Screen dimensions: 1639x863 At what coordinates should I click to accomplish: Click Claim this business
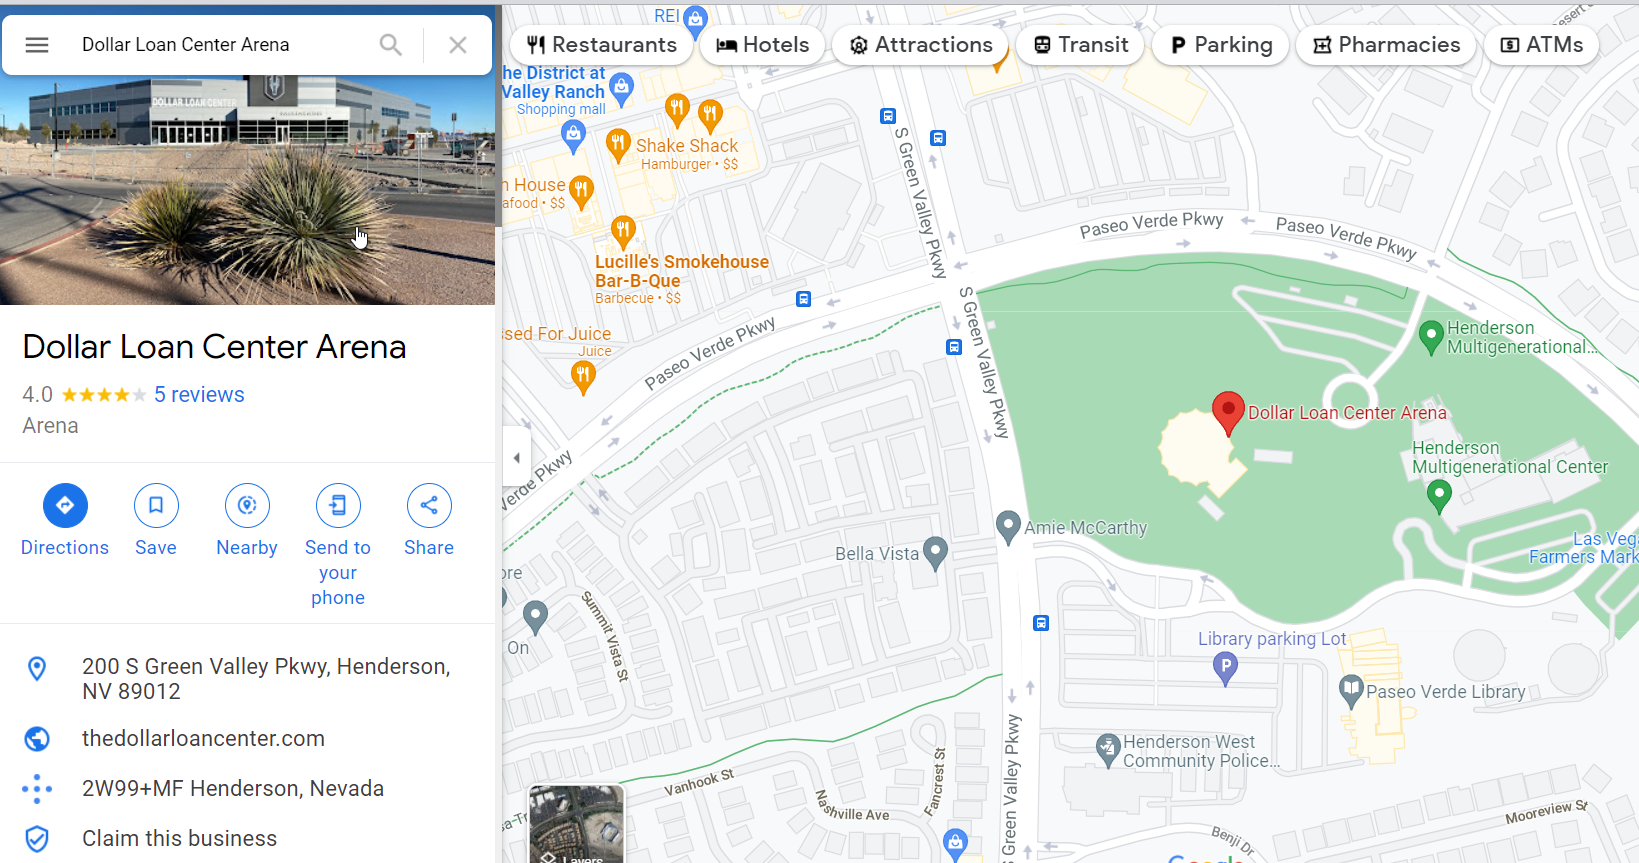pos(179,839)
